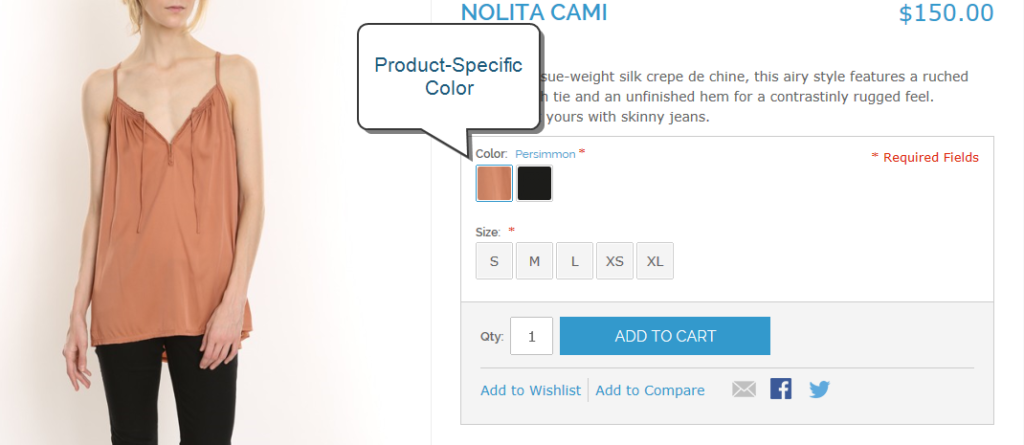Click the Product-Specific Color callout bubble
1024x445 pixels.
(x=449, y=76)
